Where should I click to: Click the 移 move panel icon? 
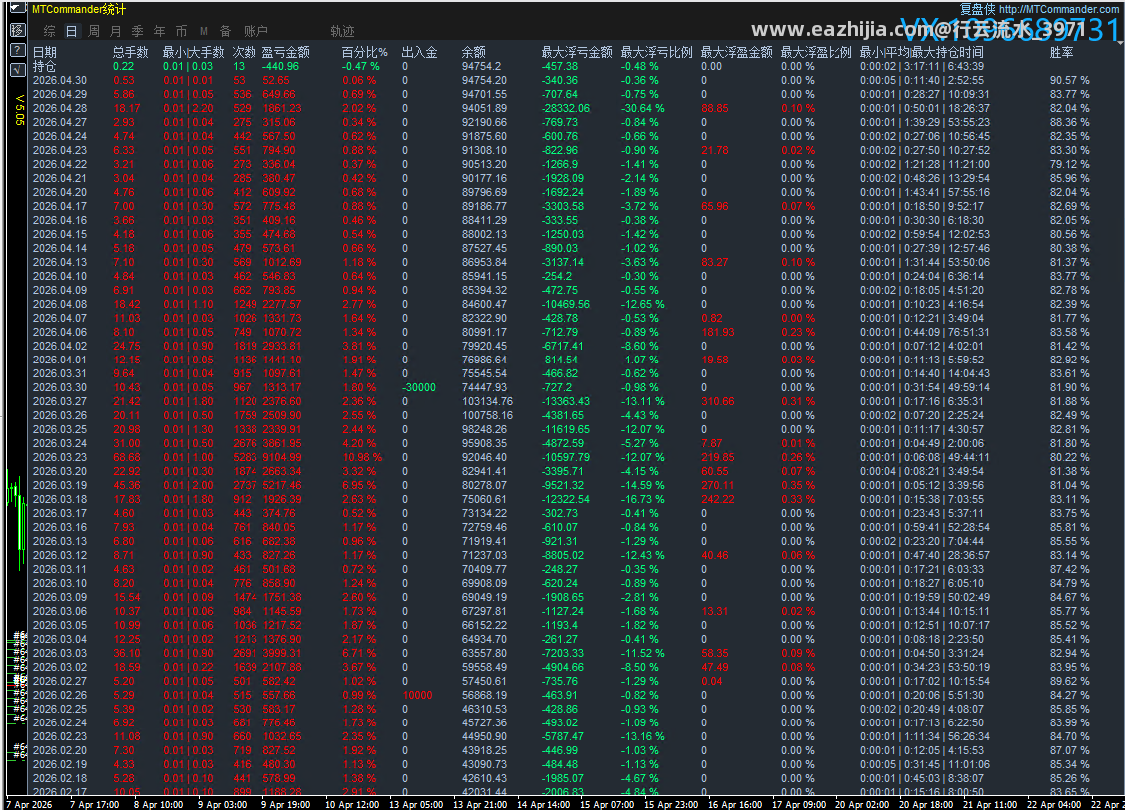pos(18,30)
